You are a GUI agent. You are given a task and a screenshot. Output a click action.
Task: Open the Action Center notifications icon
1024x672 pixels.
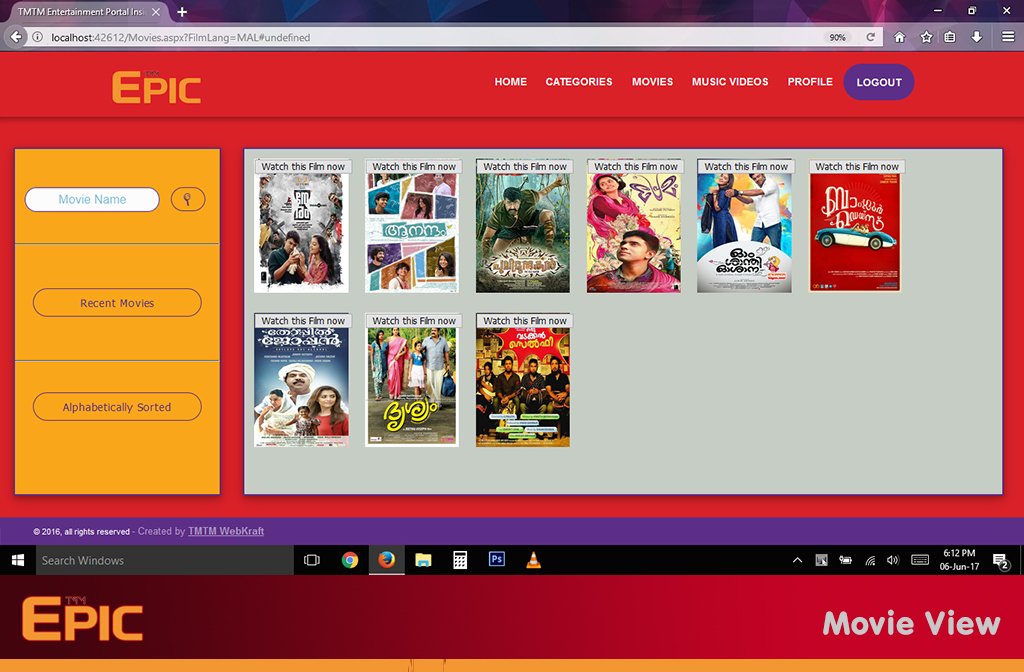pos(1001,561)
